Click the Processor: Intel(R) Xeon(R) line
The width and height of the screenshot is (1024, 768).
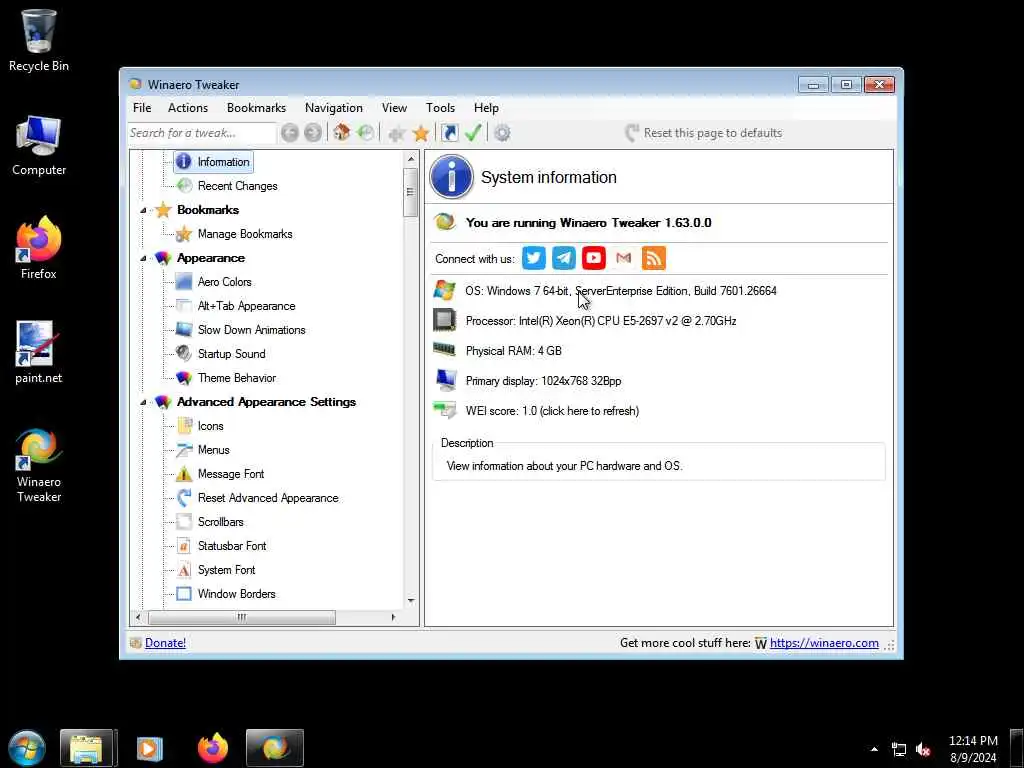tap(601, 321)
